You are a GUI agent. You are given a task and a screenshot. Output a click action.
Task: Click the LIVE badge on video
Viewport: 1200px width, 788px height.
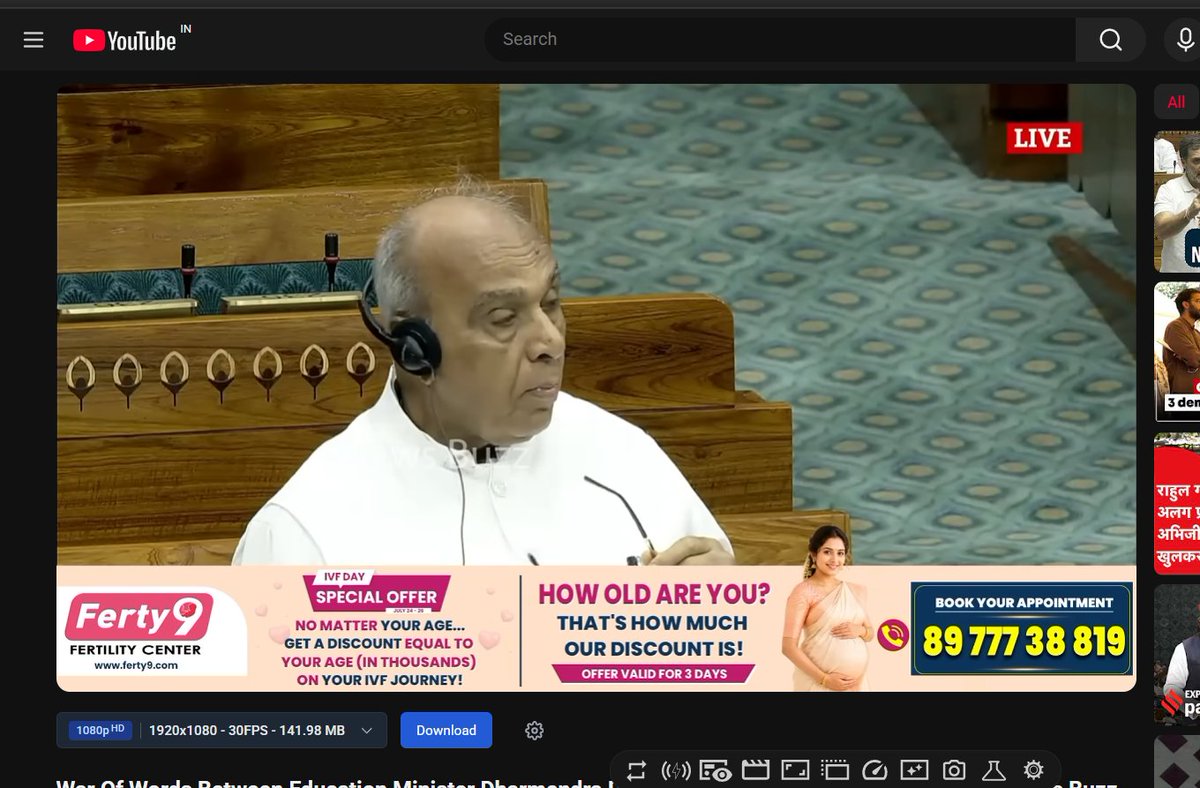coord(1044,138)
